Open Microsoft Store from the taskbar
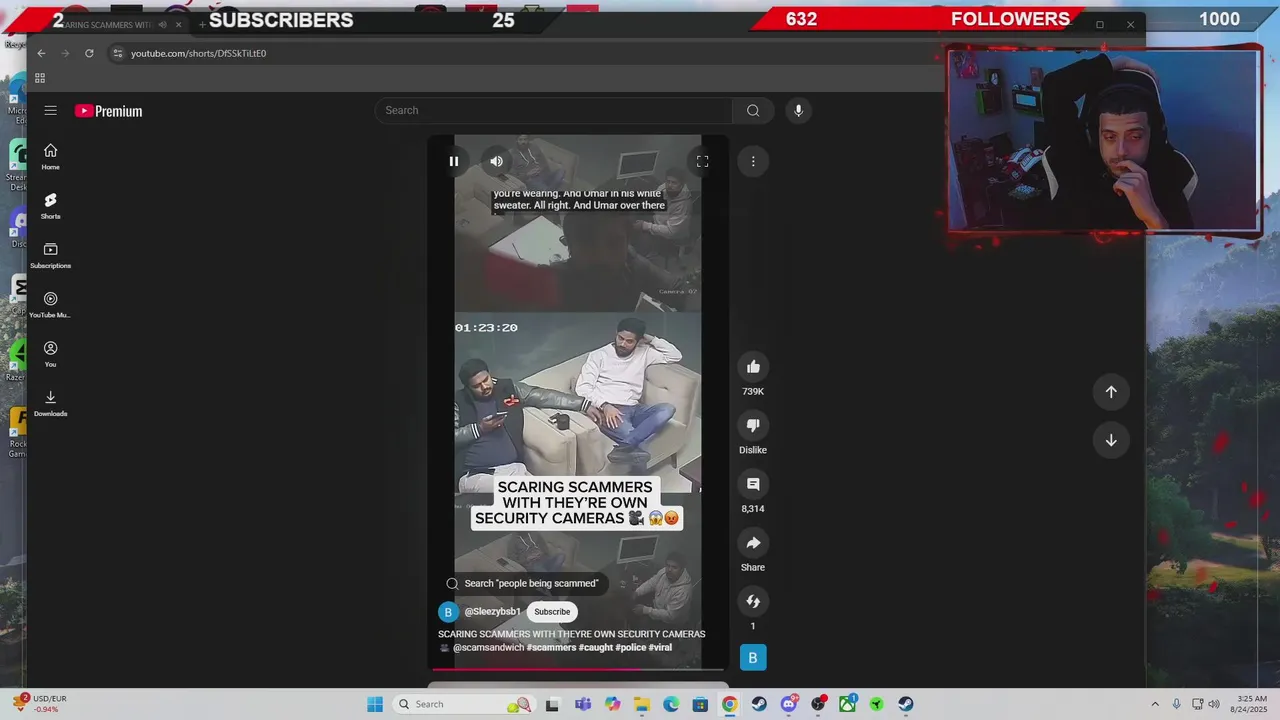1280x720 pixels. (x=700, y=704)
